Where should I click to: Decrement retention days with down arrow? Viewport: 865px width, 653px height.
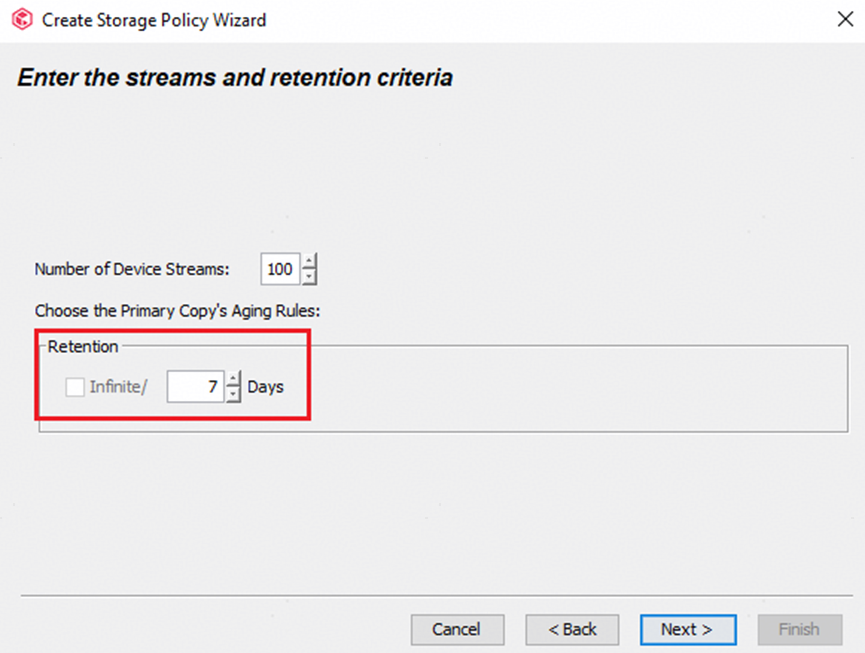233,394
